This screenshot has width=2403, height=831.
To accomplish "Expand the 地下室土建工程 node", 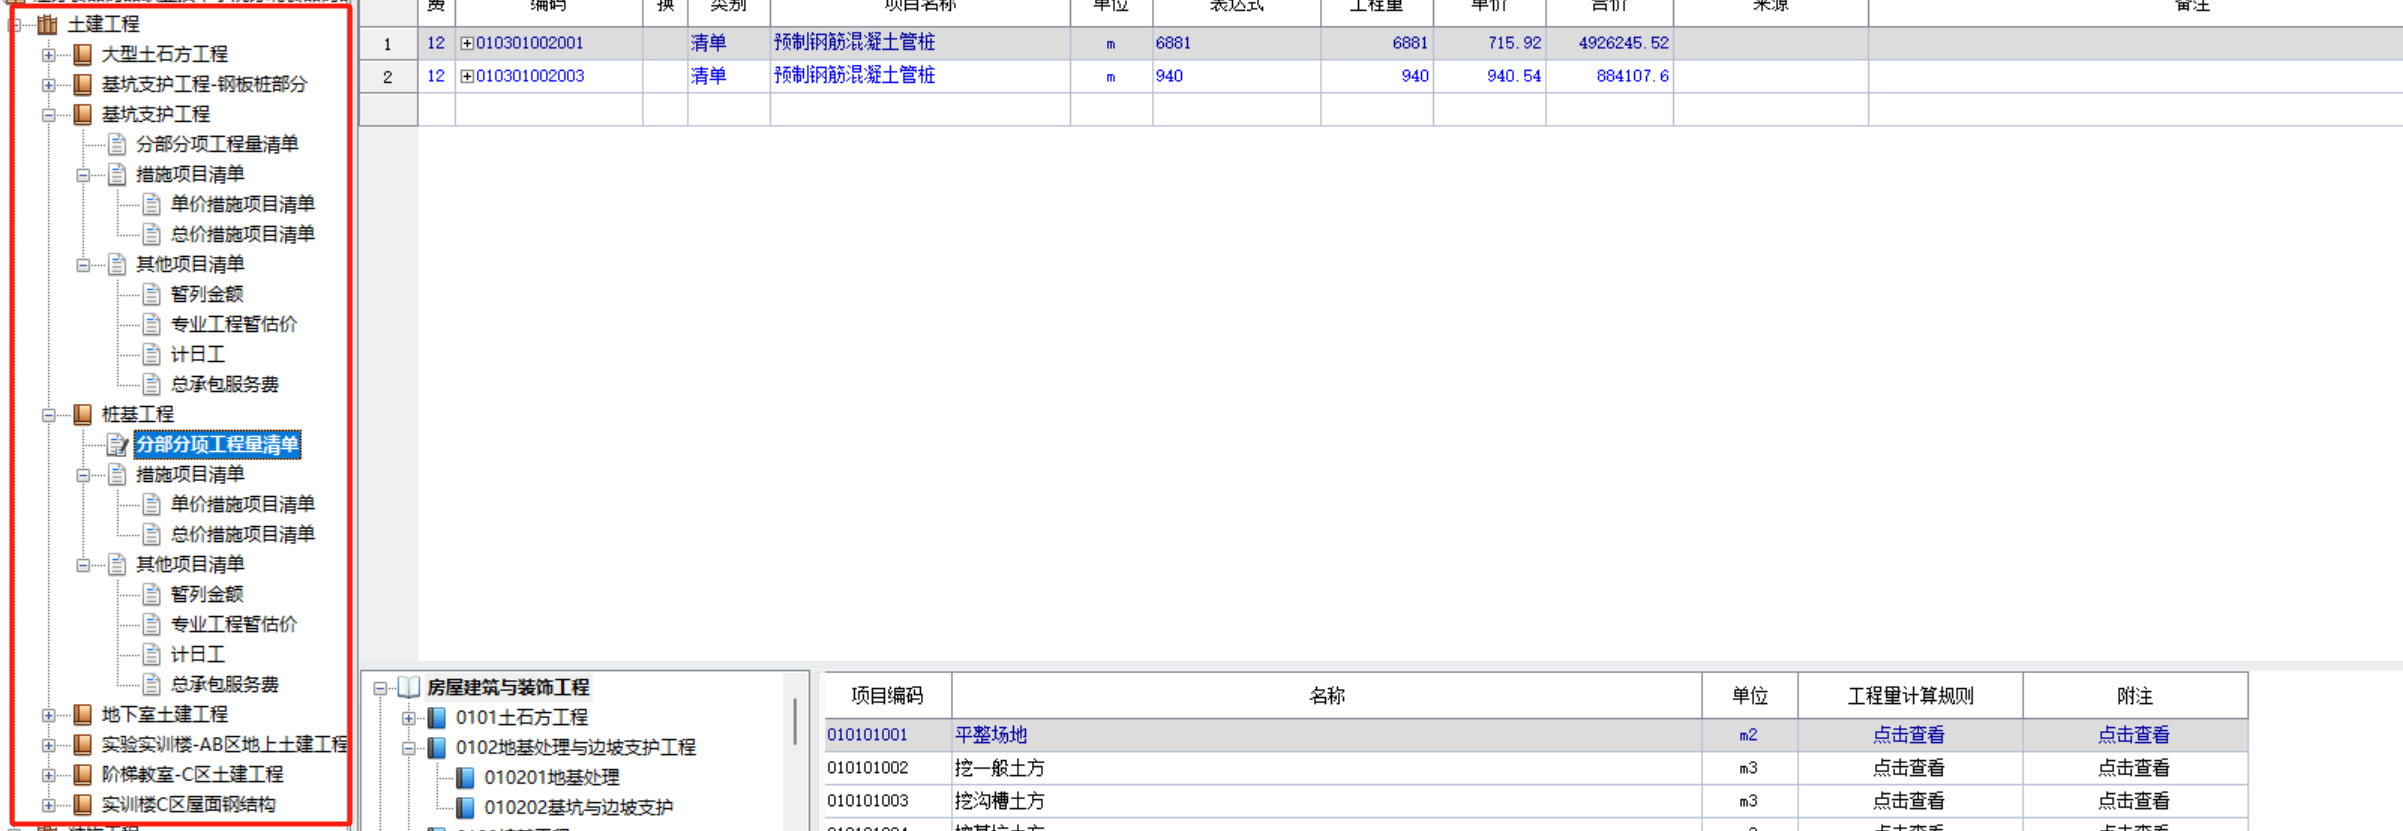I will click(x=48, y=714).
